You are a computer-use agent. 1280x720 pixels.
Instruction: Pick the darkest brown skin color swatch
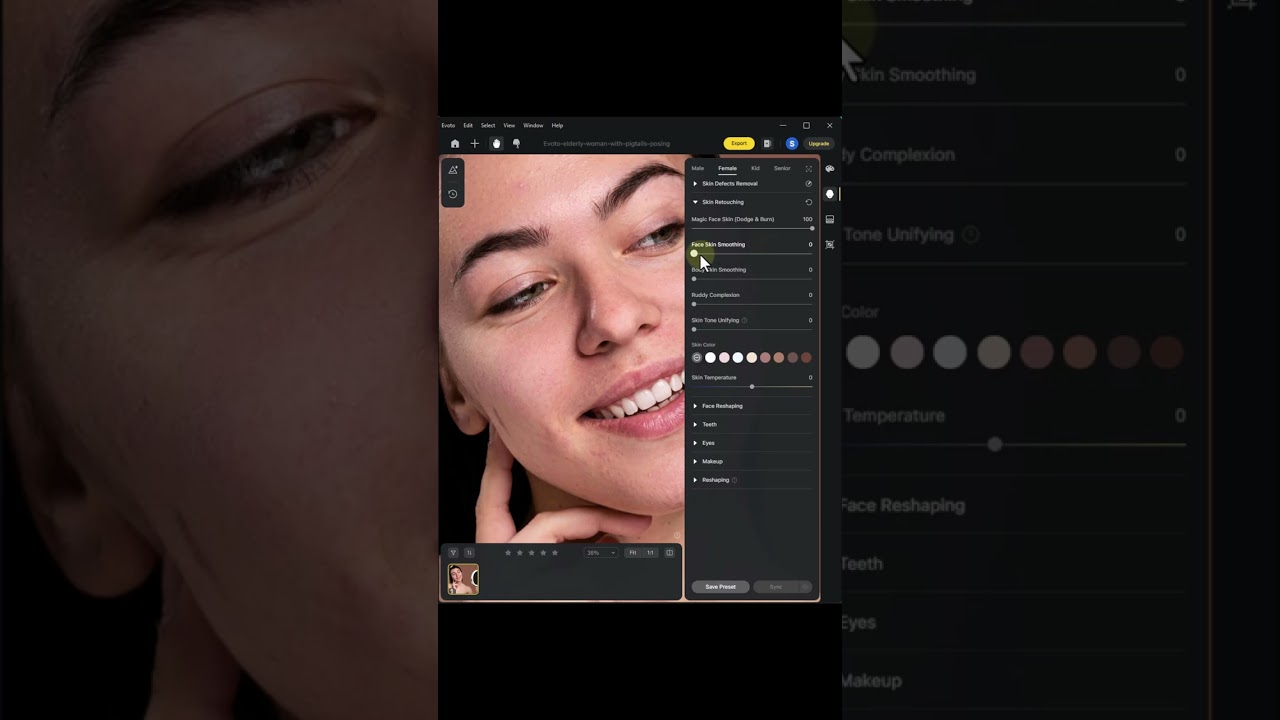click(806, 358)
